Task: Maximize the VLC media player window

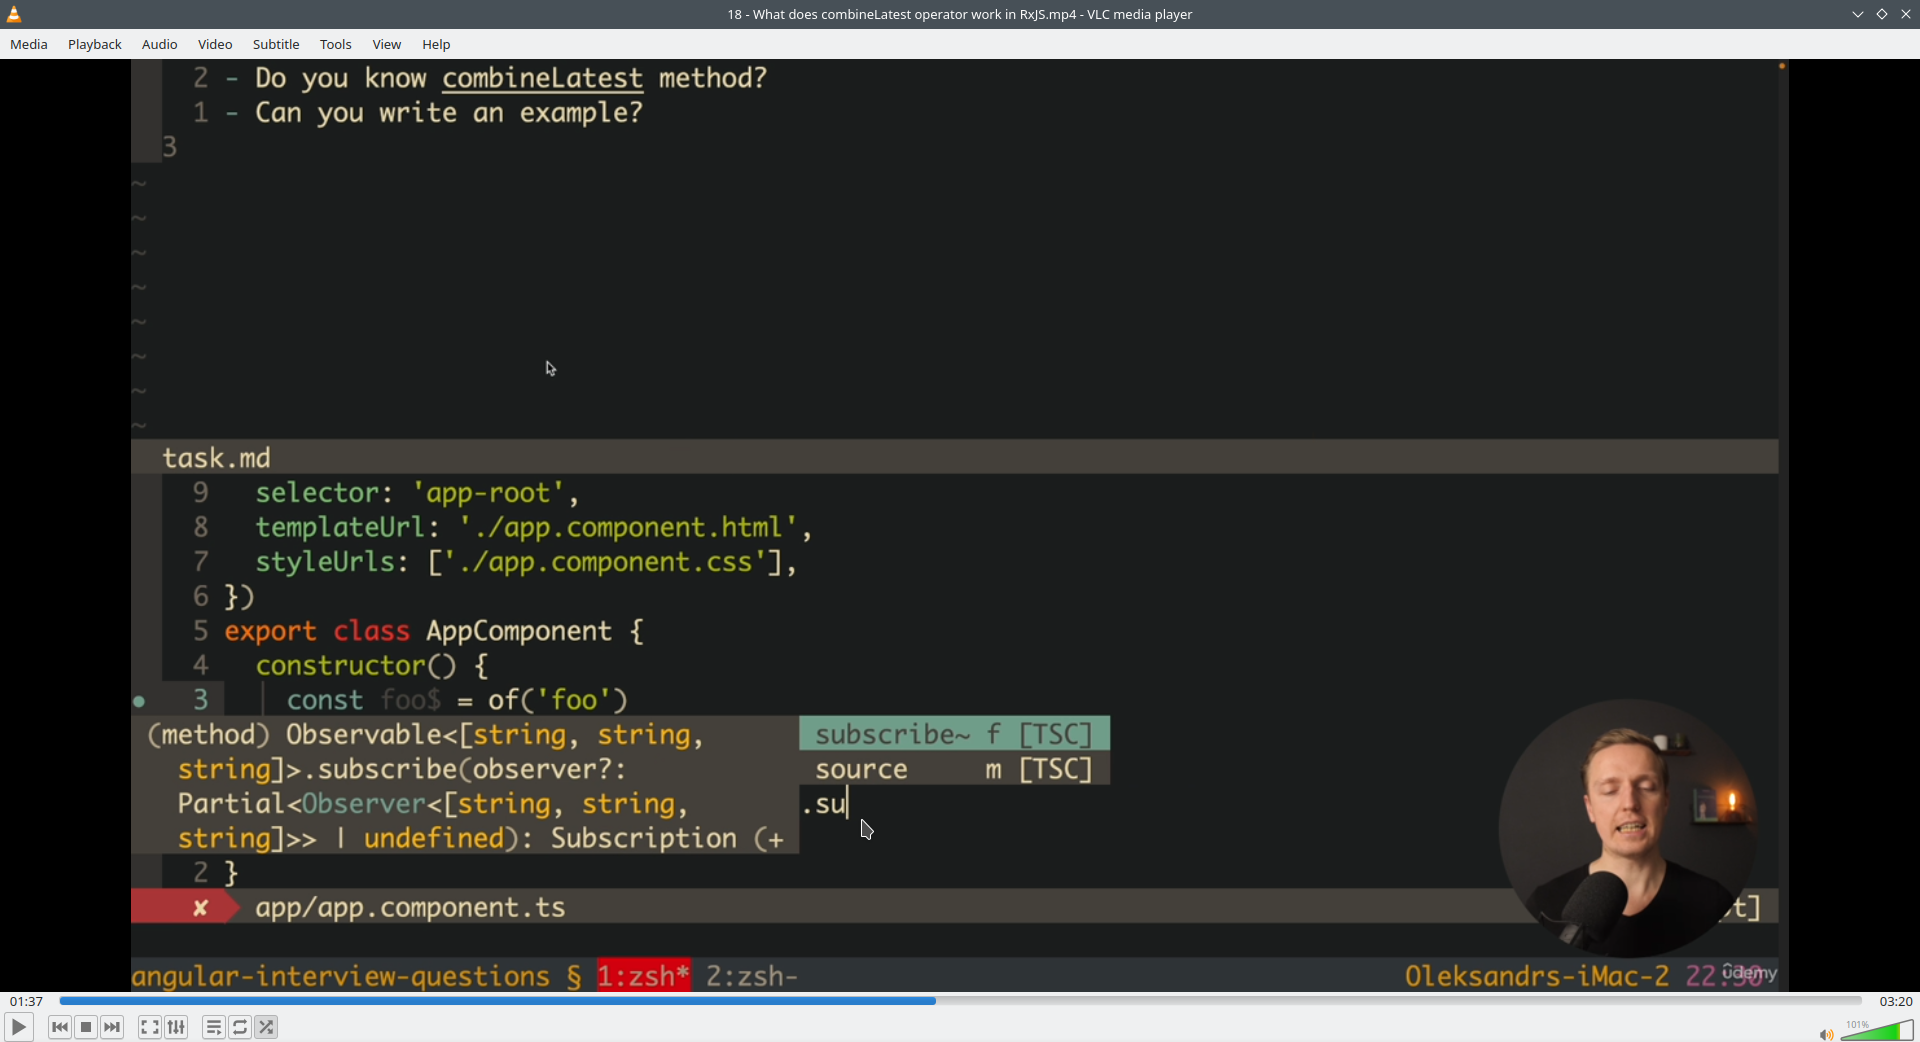Action: 1882,14
